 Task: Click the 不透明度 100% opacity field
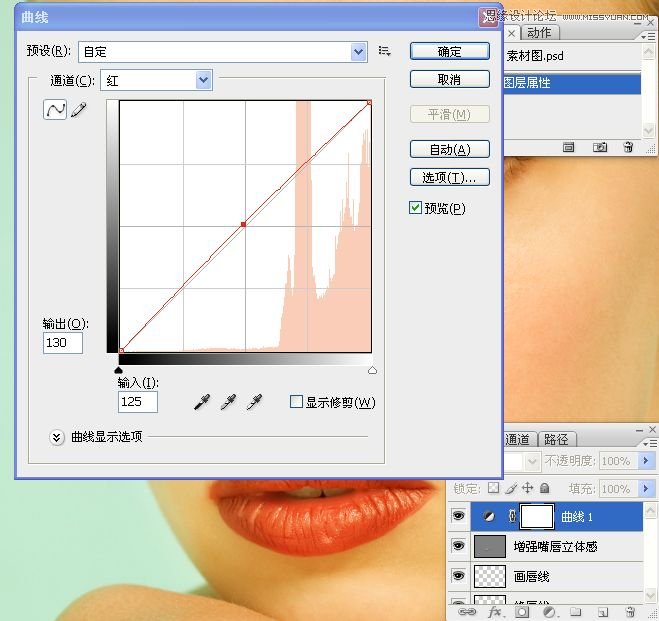point(618,461)
